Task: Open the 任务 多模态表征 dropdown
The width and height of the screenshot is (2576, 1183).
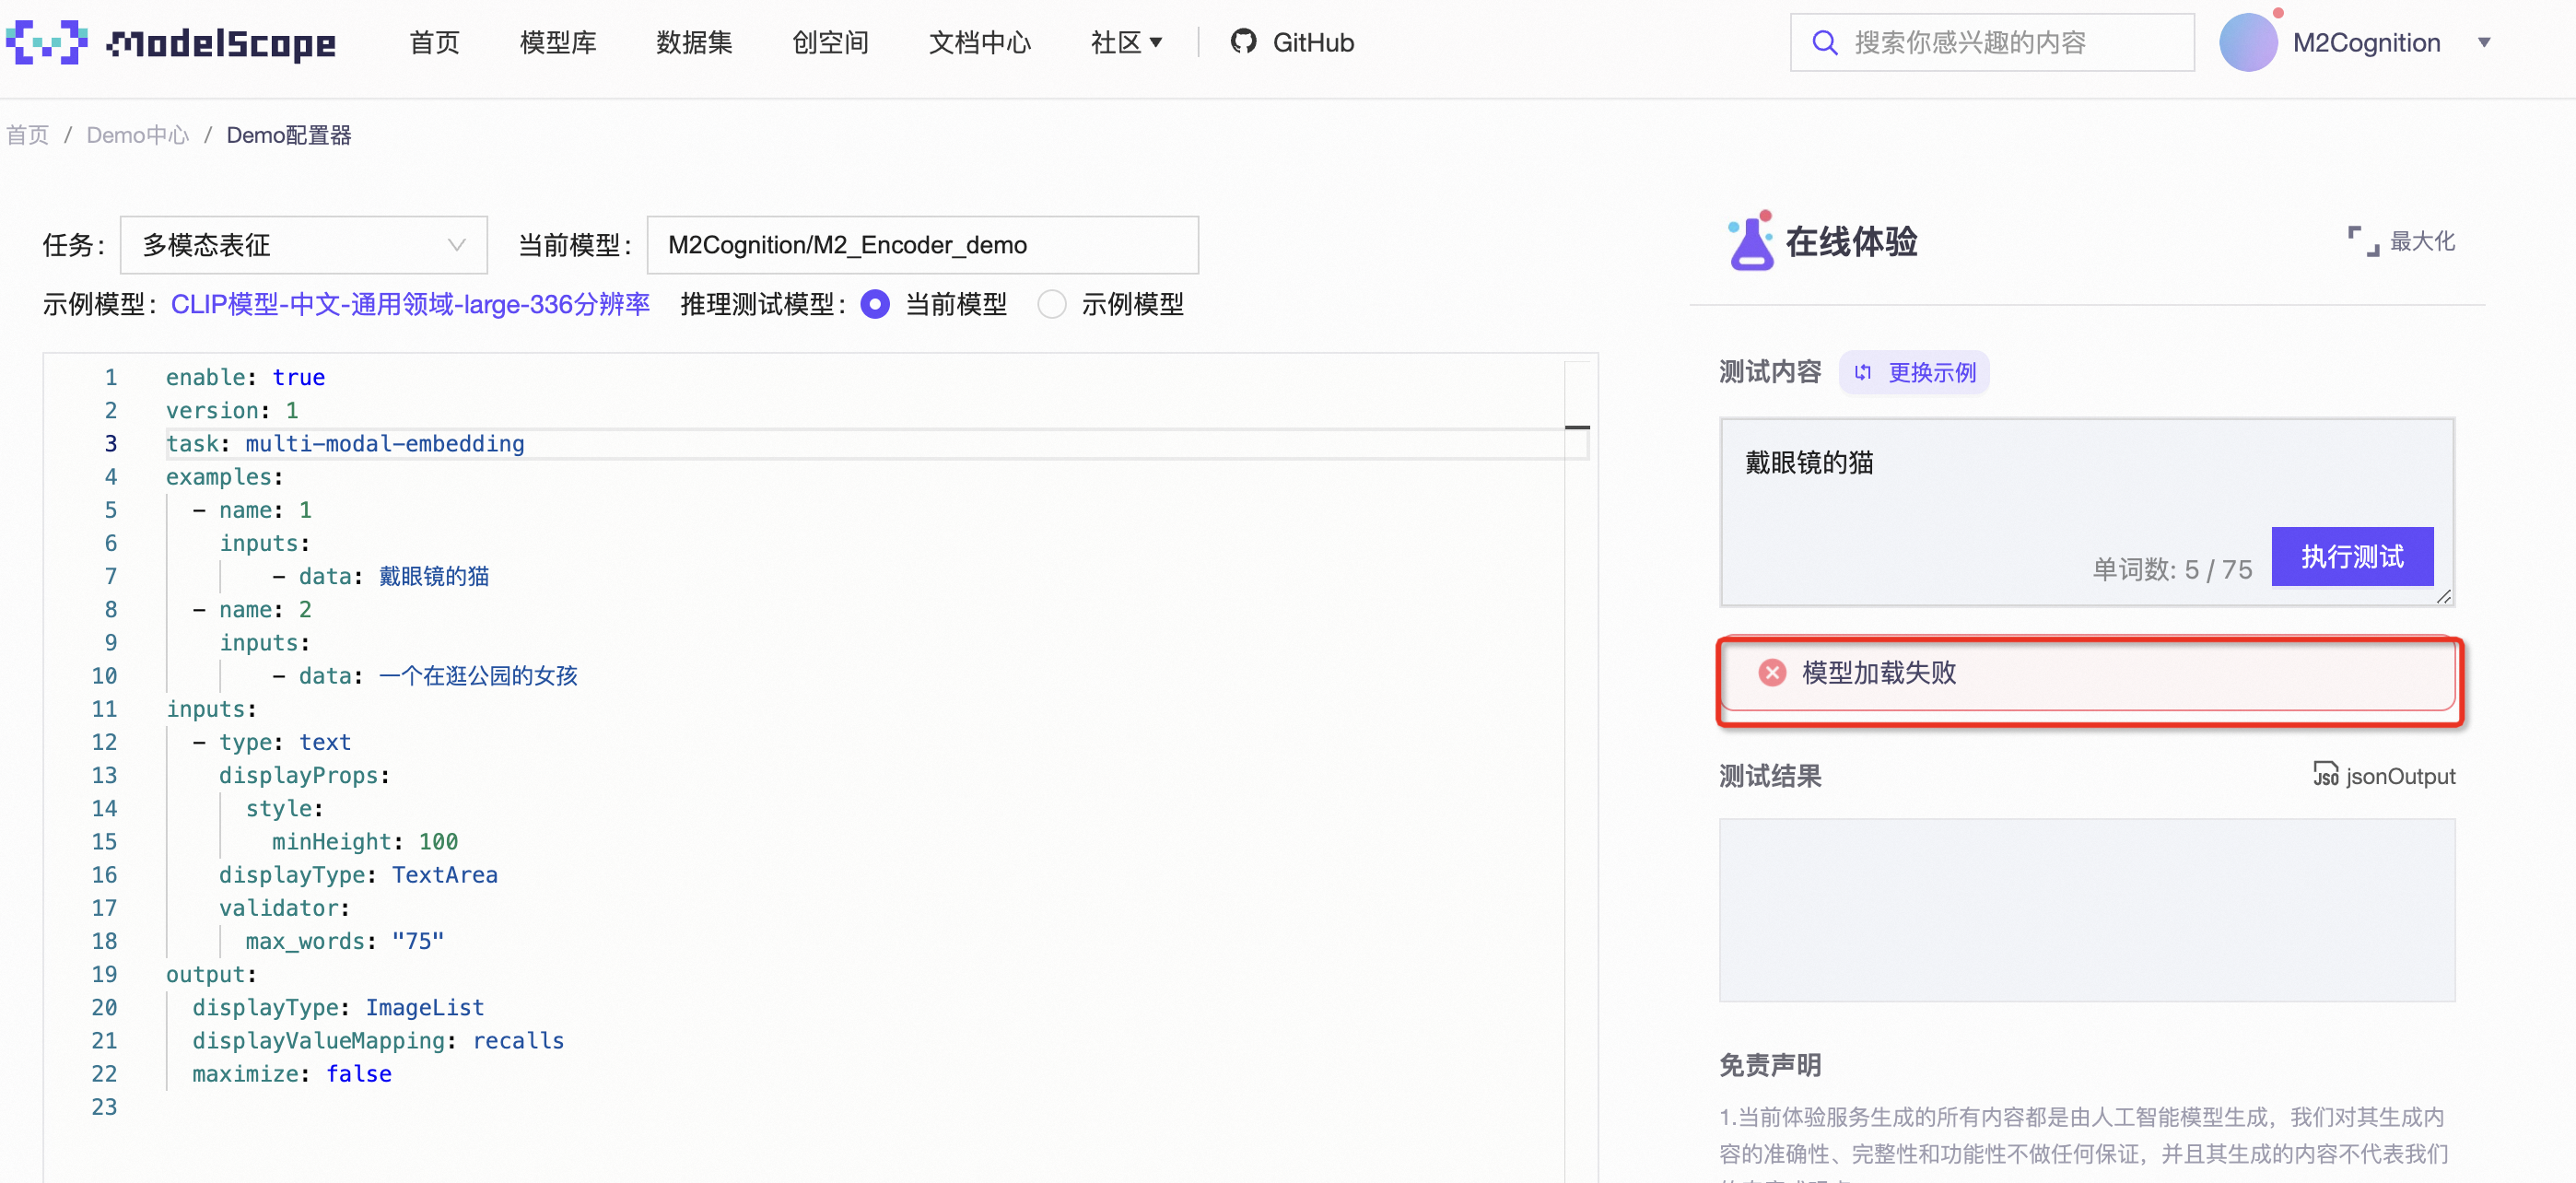Action: 303,245
